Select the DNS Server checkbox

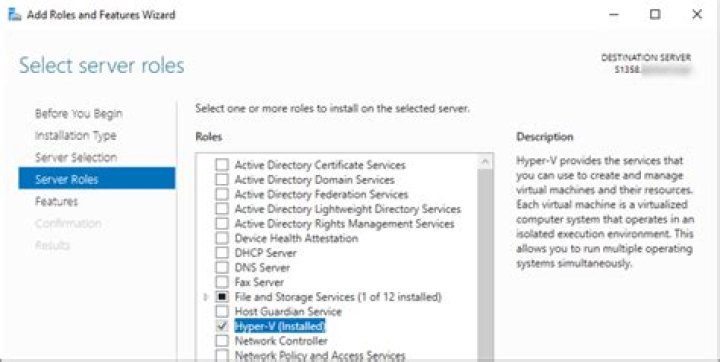coord(222,267)
